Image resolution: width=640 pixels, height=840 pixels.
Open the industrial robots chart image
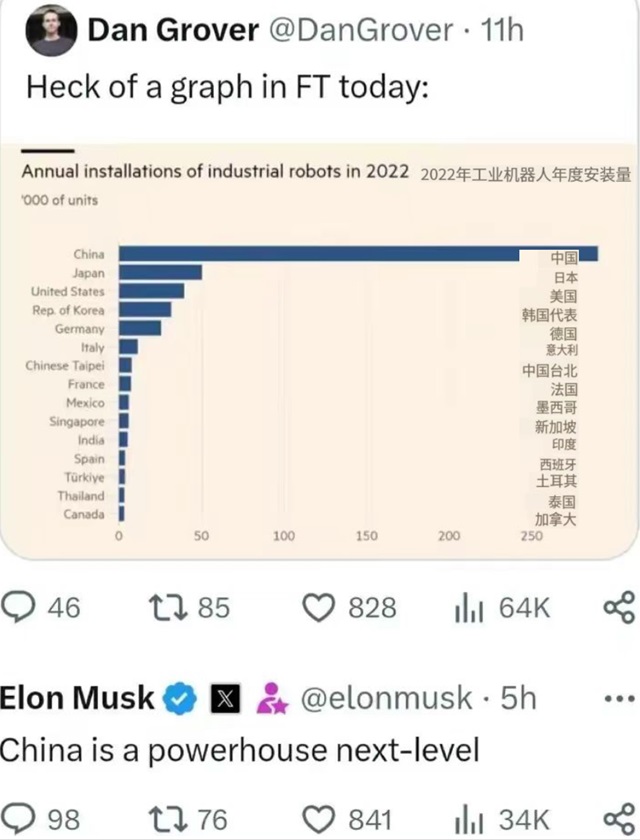tap(320, 351)
